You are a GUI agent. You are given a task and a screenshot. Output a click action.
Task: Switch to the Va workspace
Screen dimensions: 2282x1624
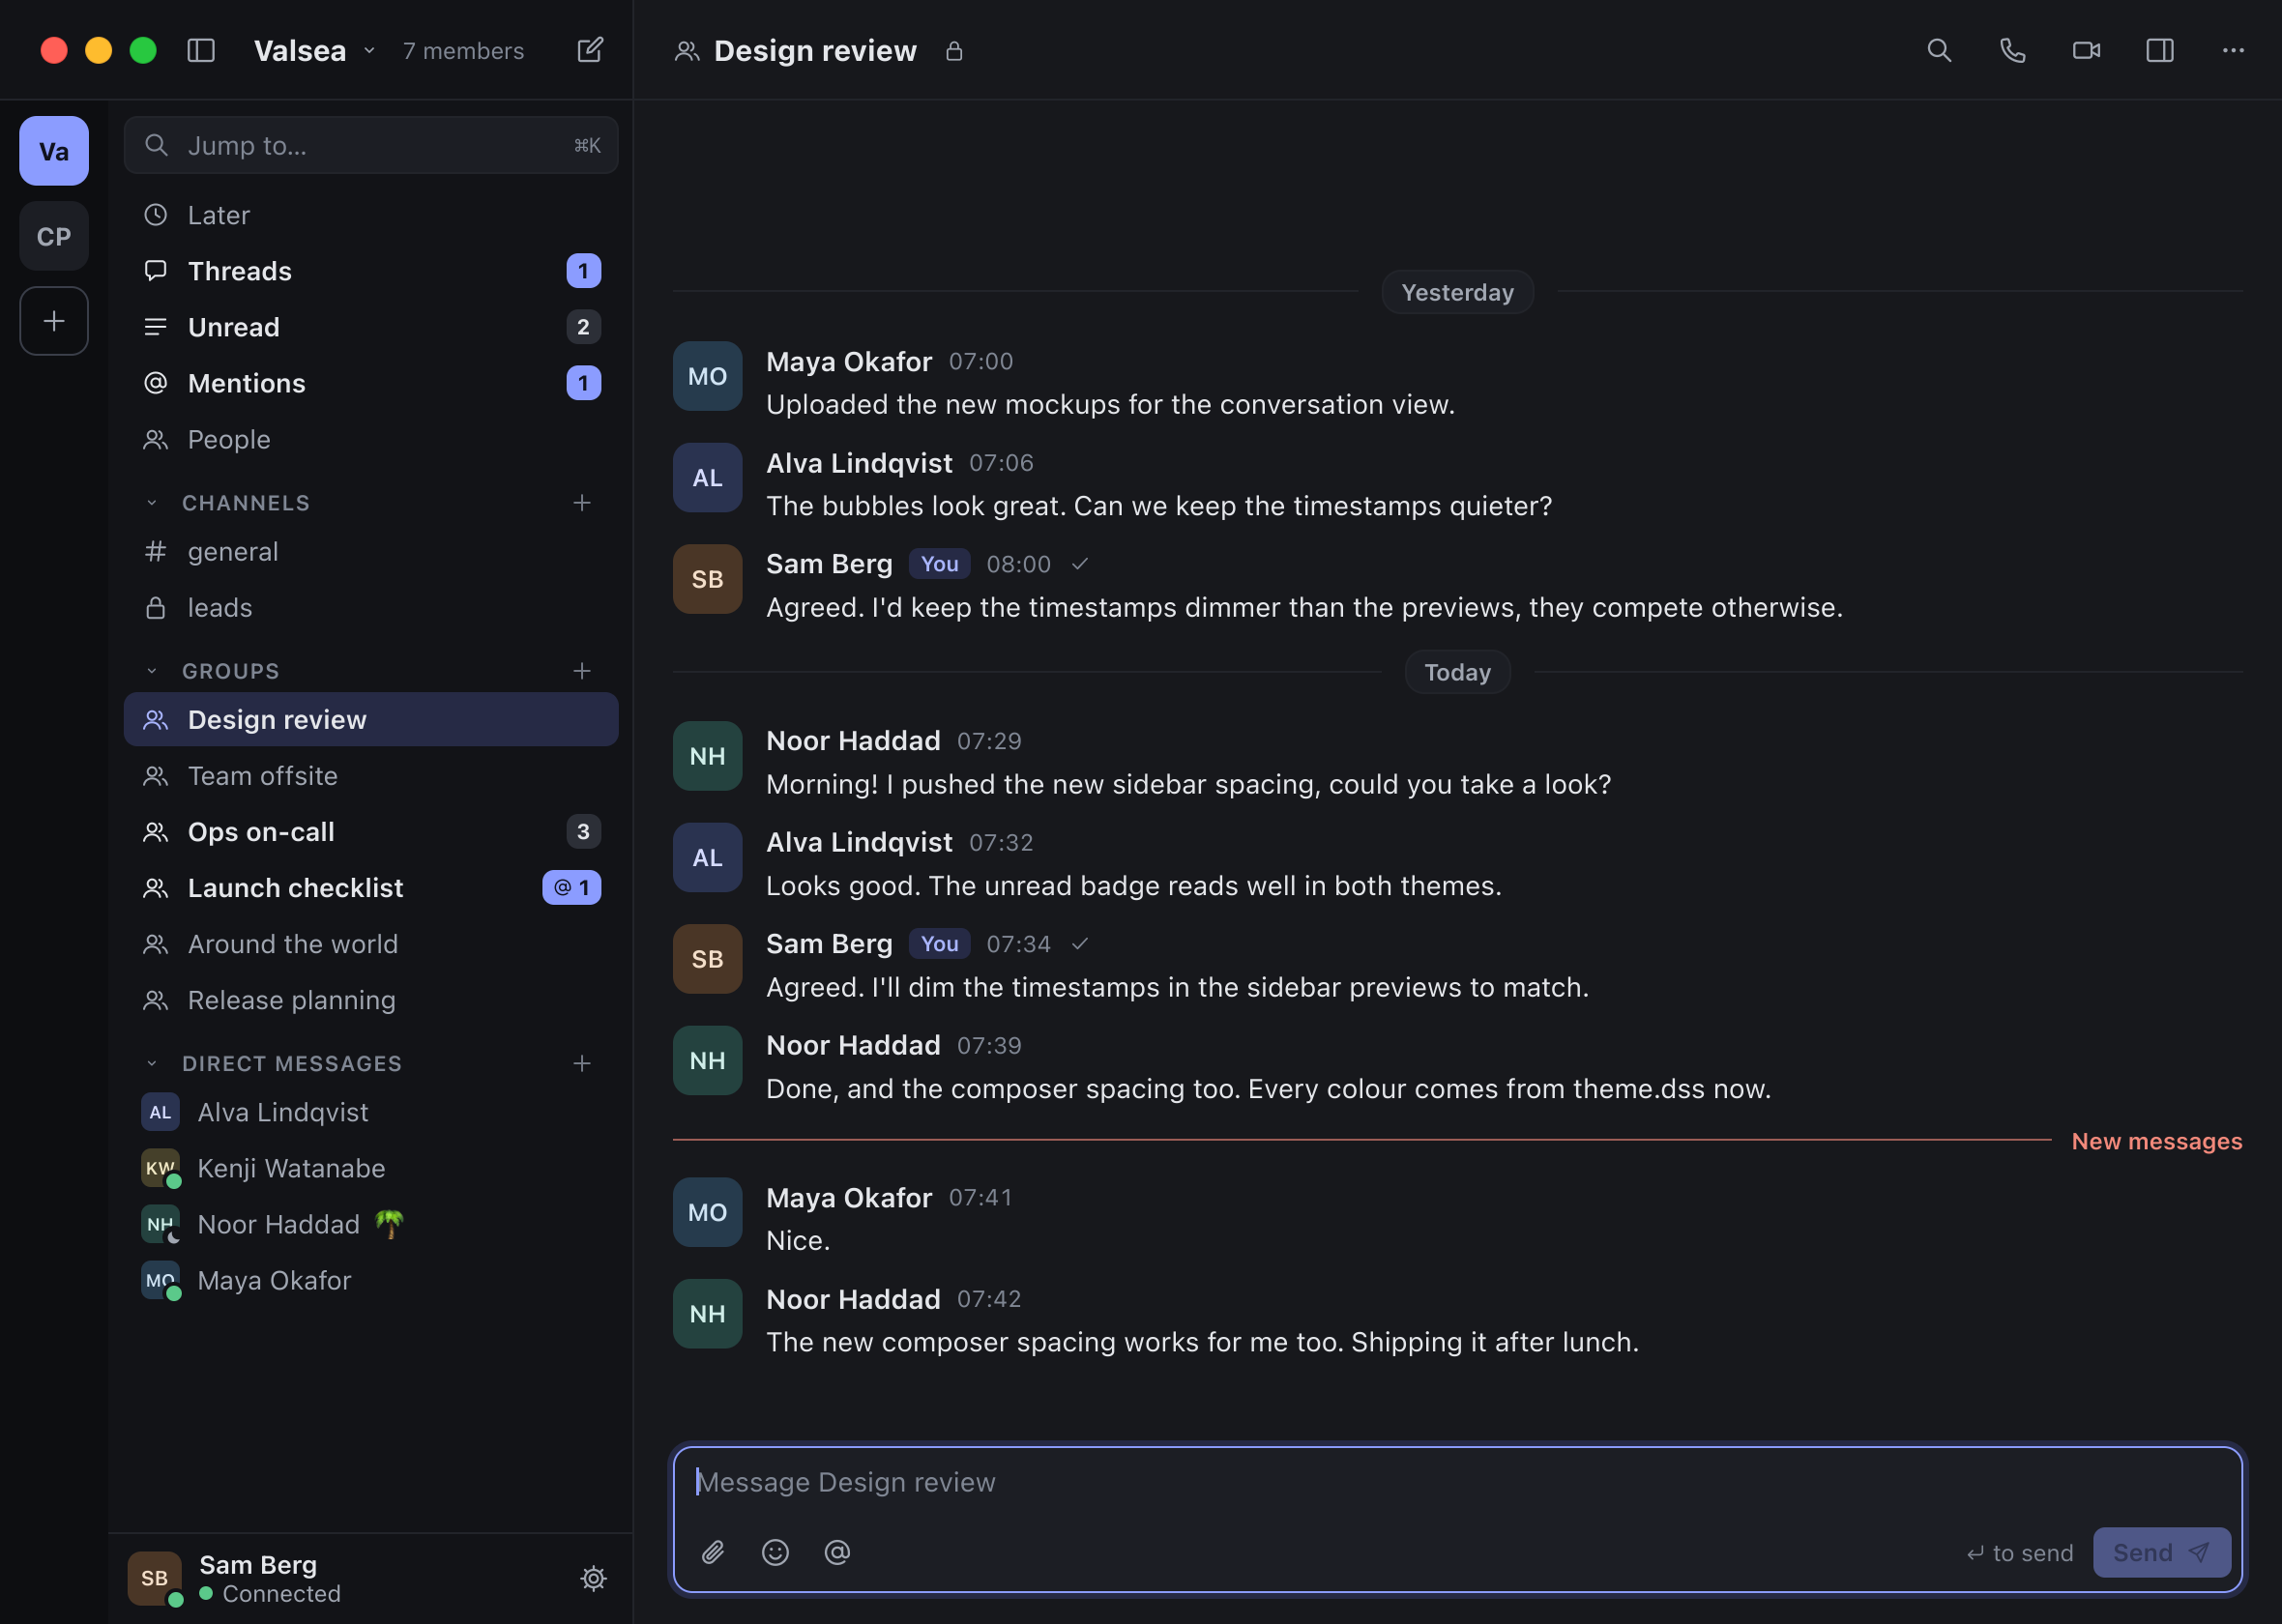point(54,151)
